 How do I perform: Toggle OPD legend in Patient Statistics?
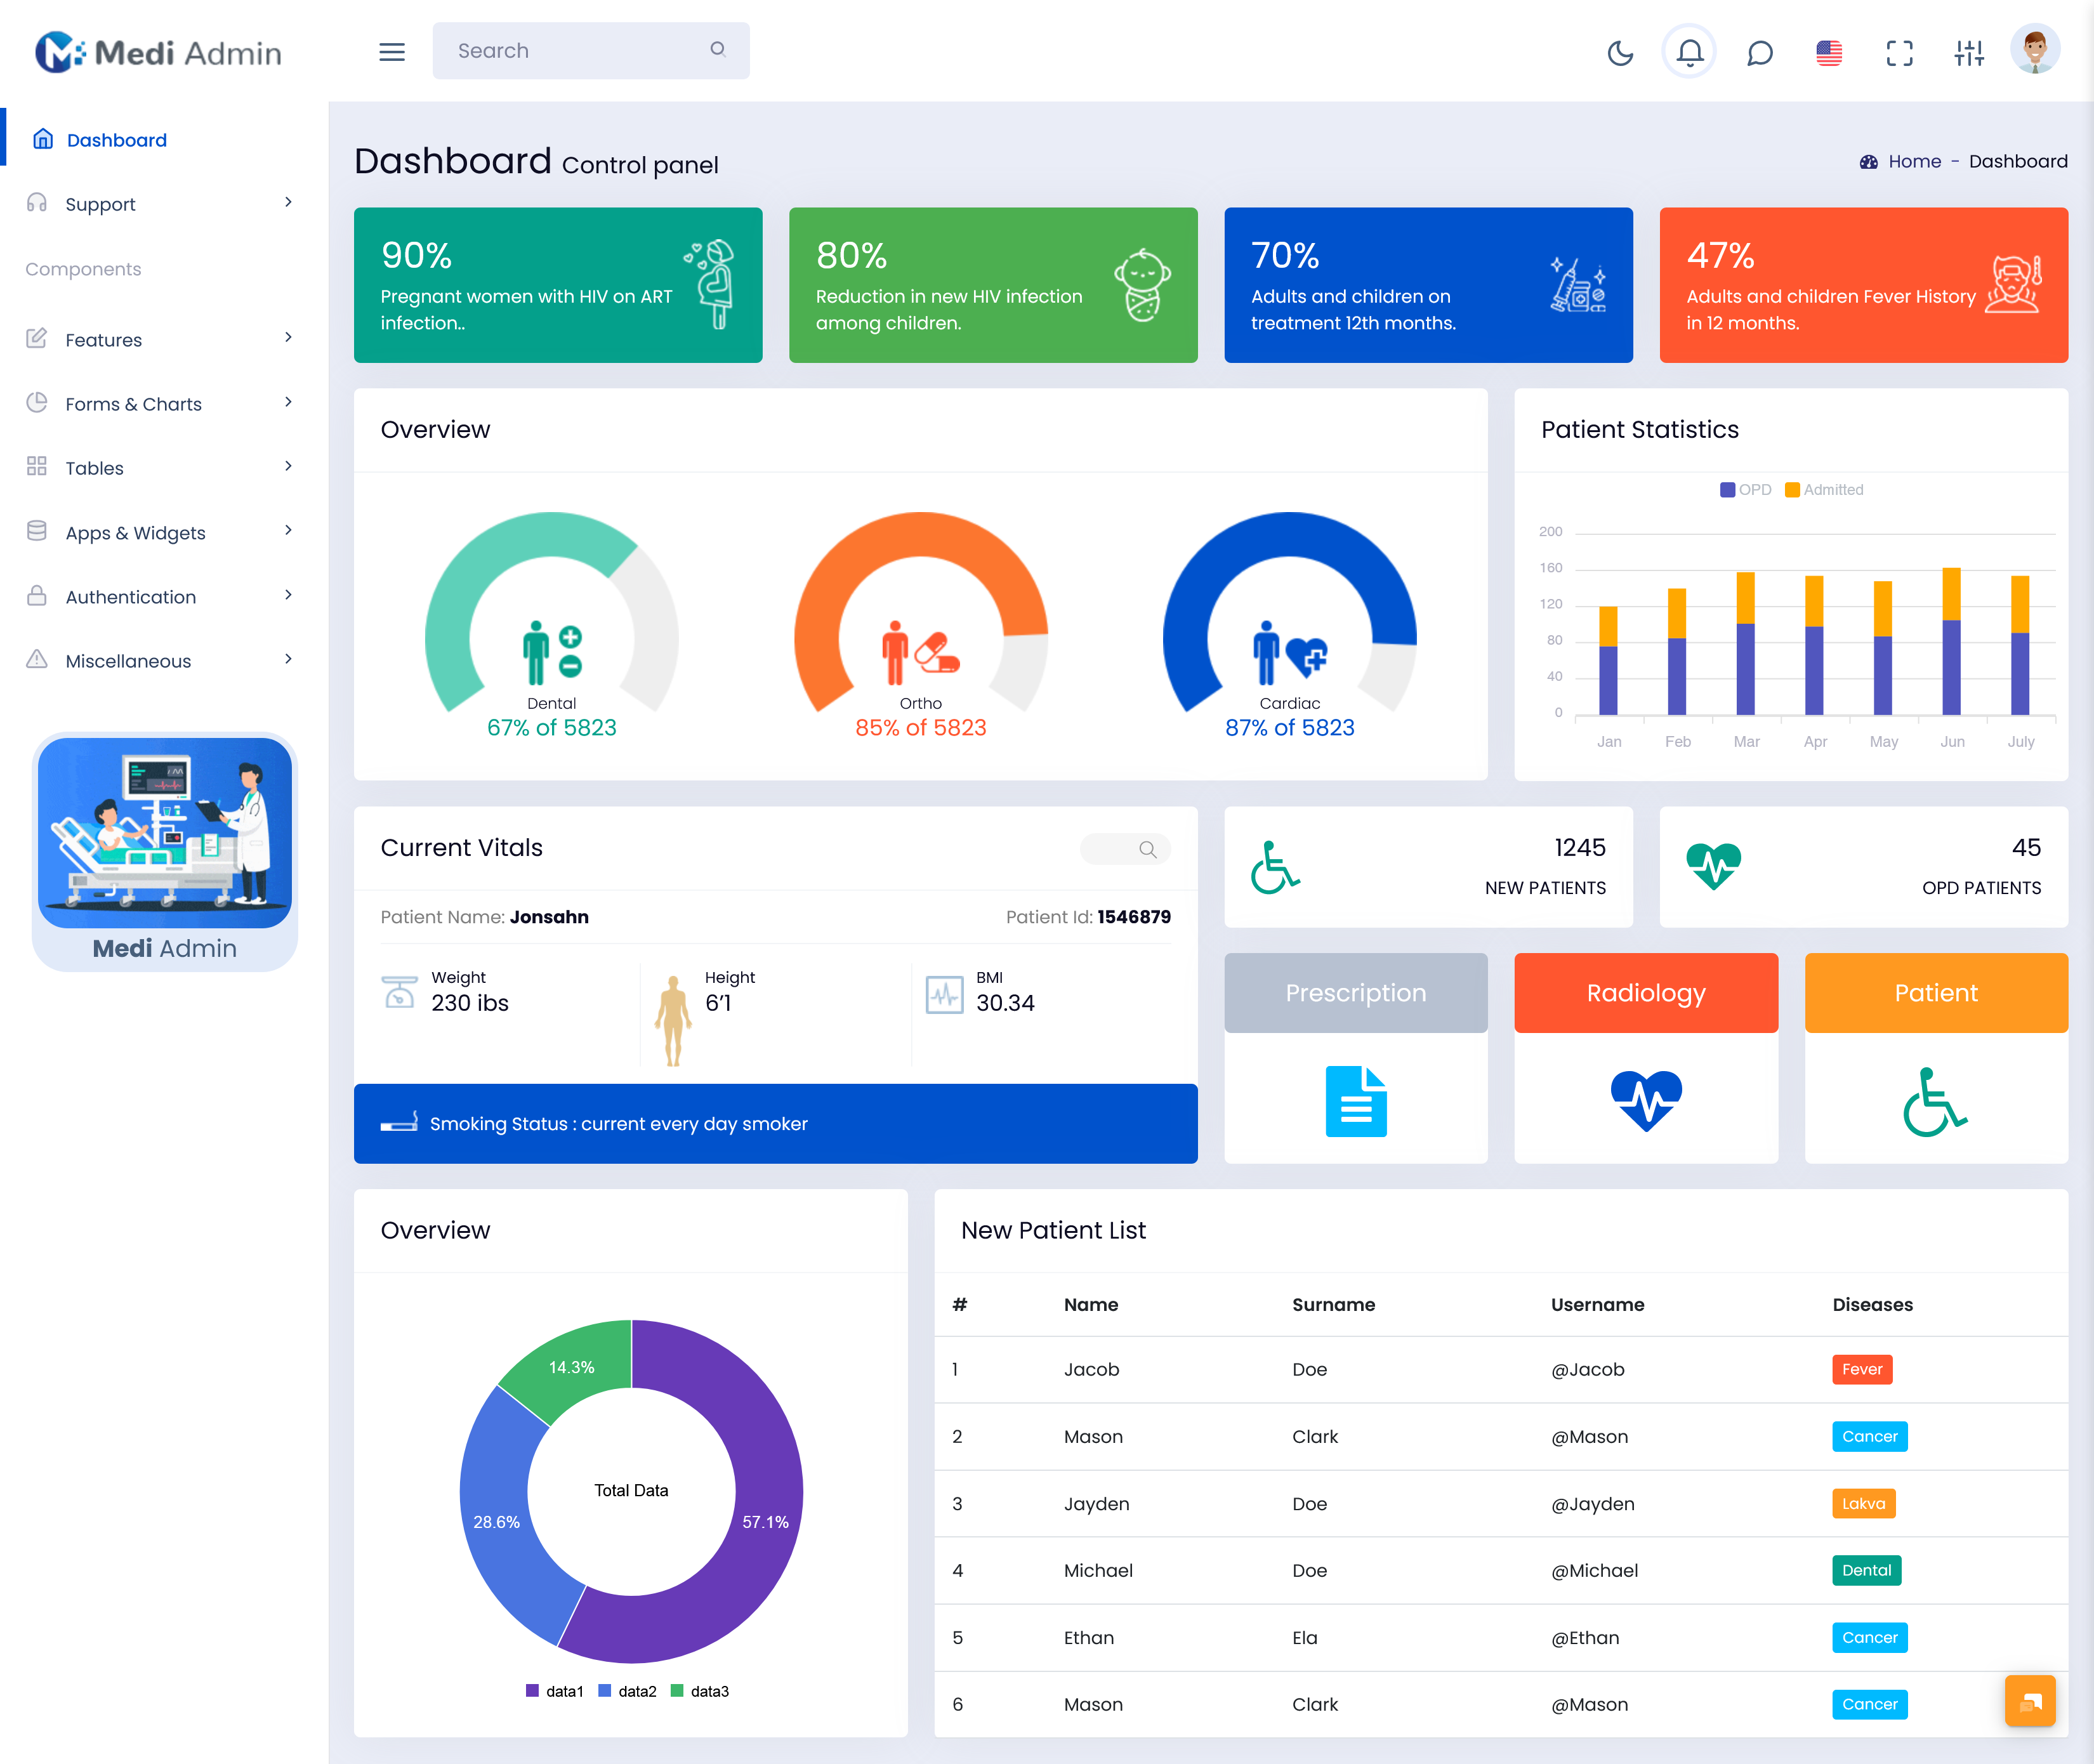pyautogui.click(x=1746, y=490)
